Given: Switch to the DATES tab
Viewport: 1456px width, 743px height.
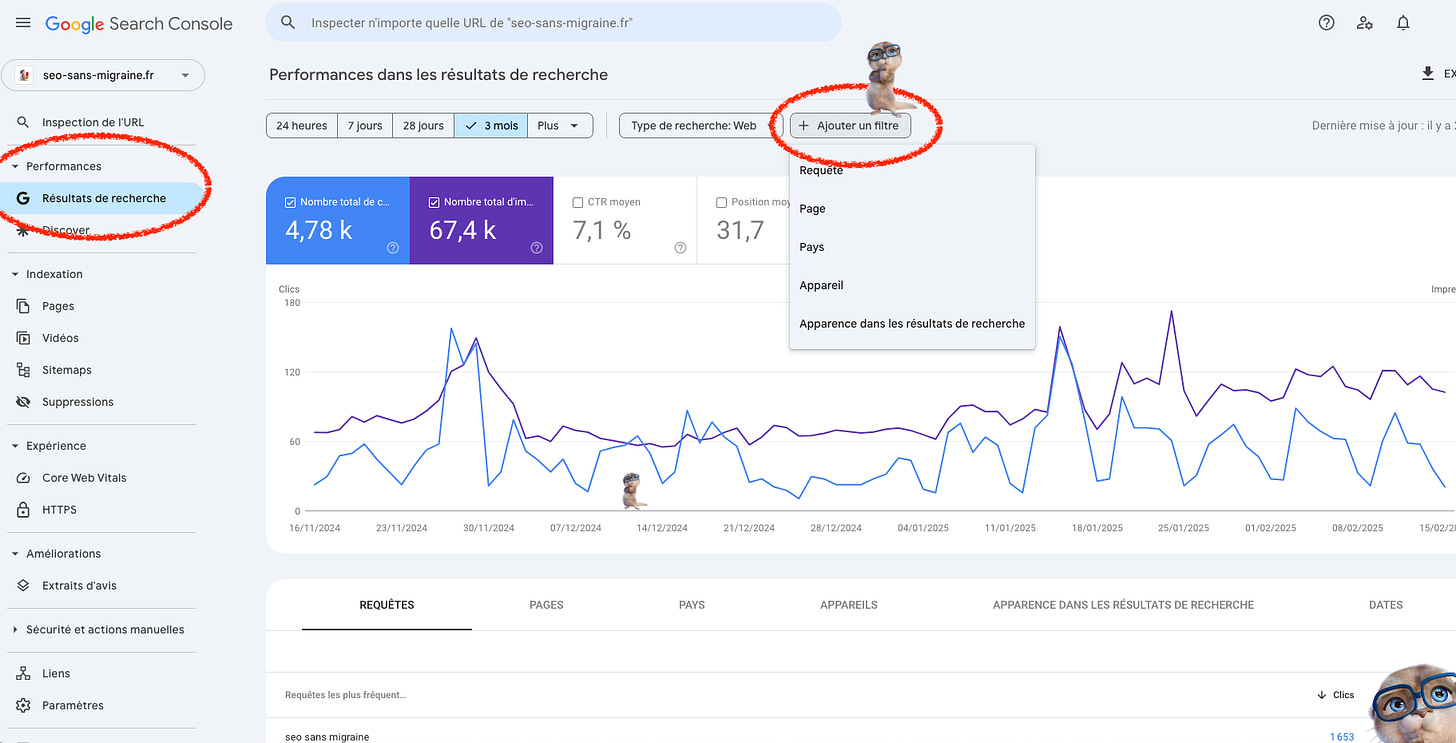Looking at the screenshot, I should pos(1386,605).
